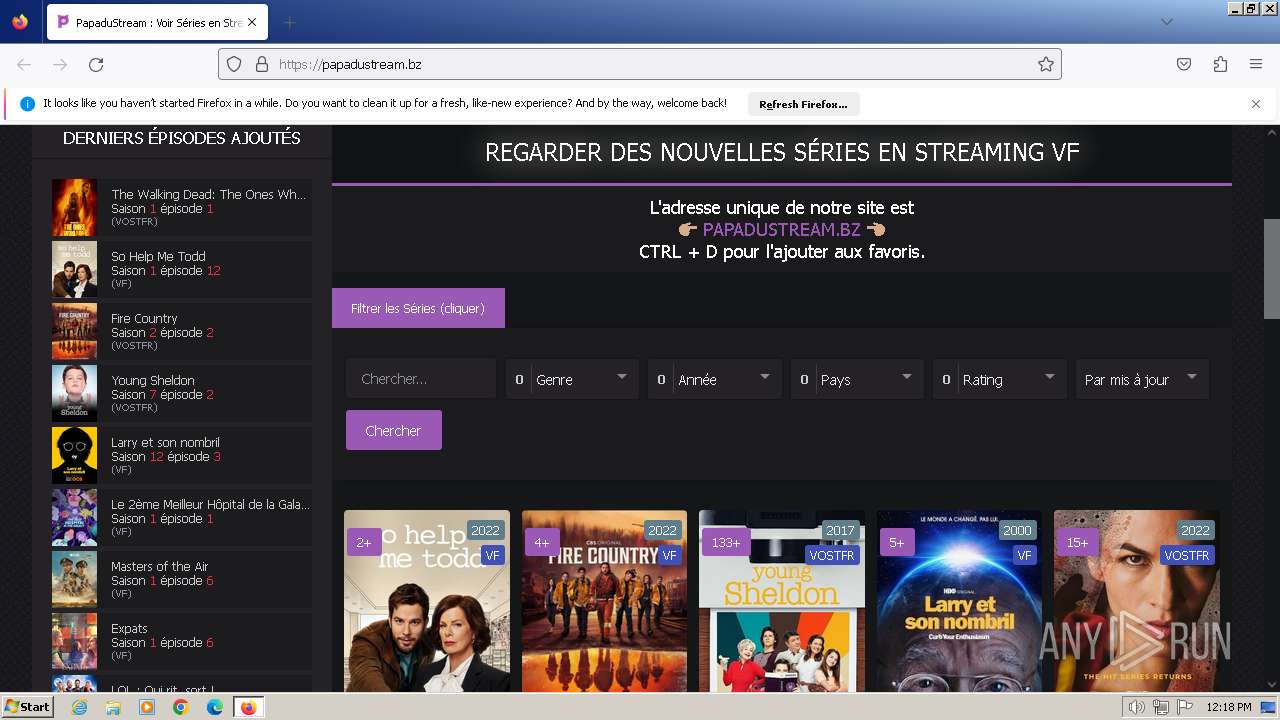Go back using browser back arrow
Screen dimensions: 1280x720
[24, 64]
